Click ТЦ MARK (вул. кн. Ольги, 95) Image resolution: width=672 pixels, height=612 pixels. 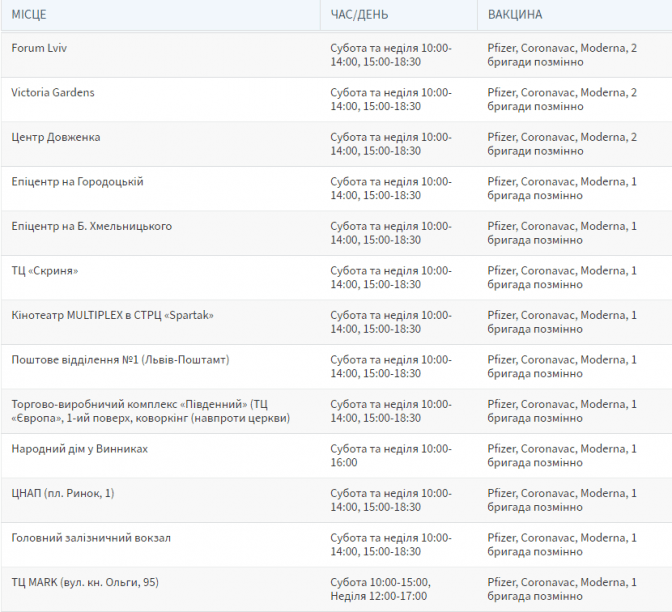pyautogui.click(x=85, y=582)
